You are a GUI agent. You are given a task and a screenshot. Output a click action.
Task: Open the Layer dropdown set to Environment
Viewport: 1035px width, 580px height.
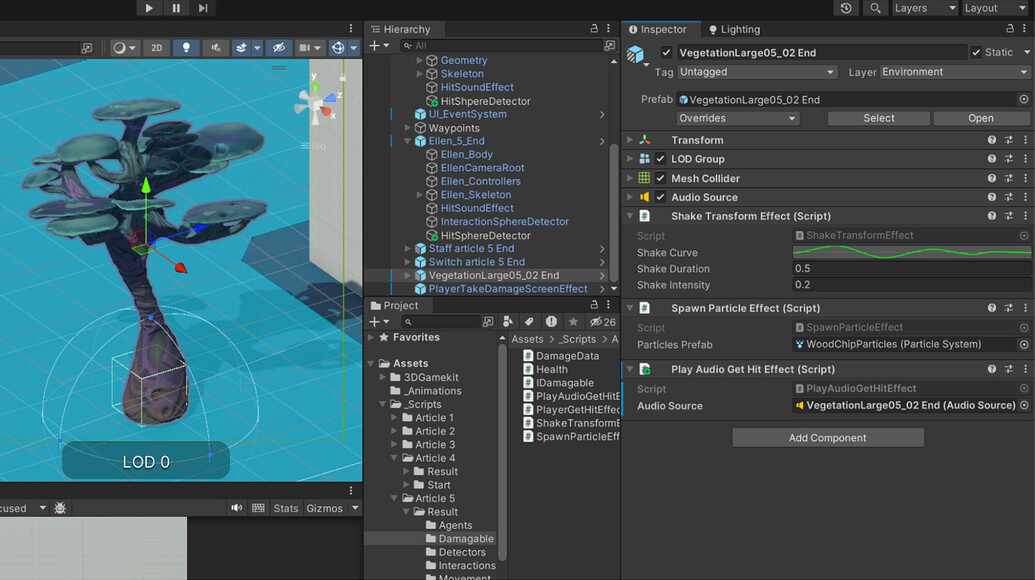pos(953,72)
